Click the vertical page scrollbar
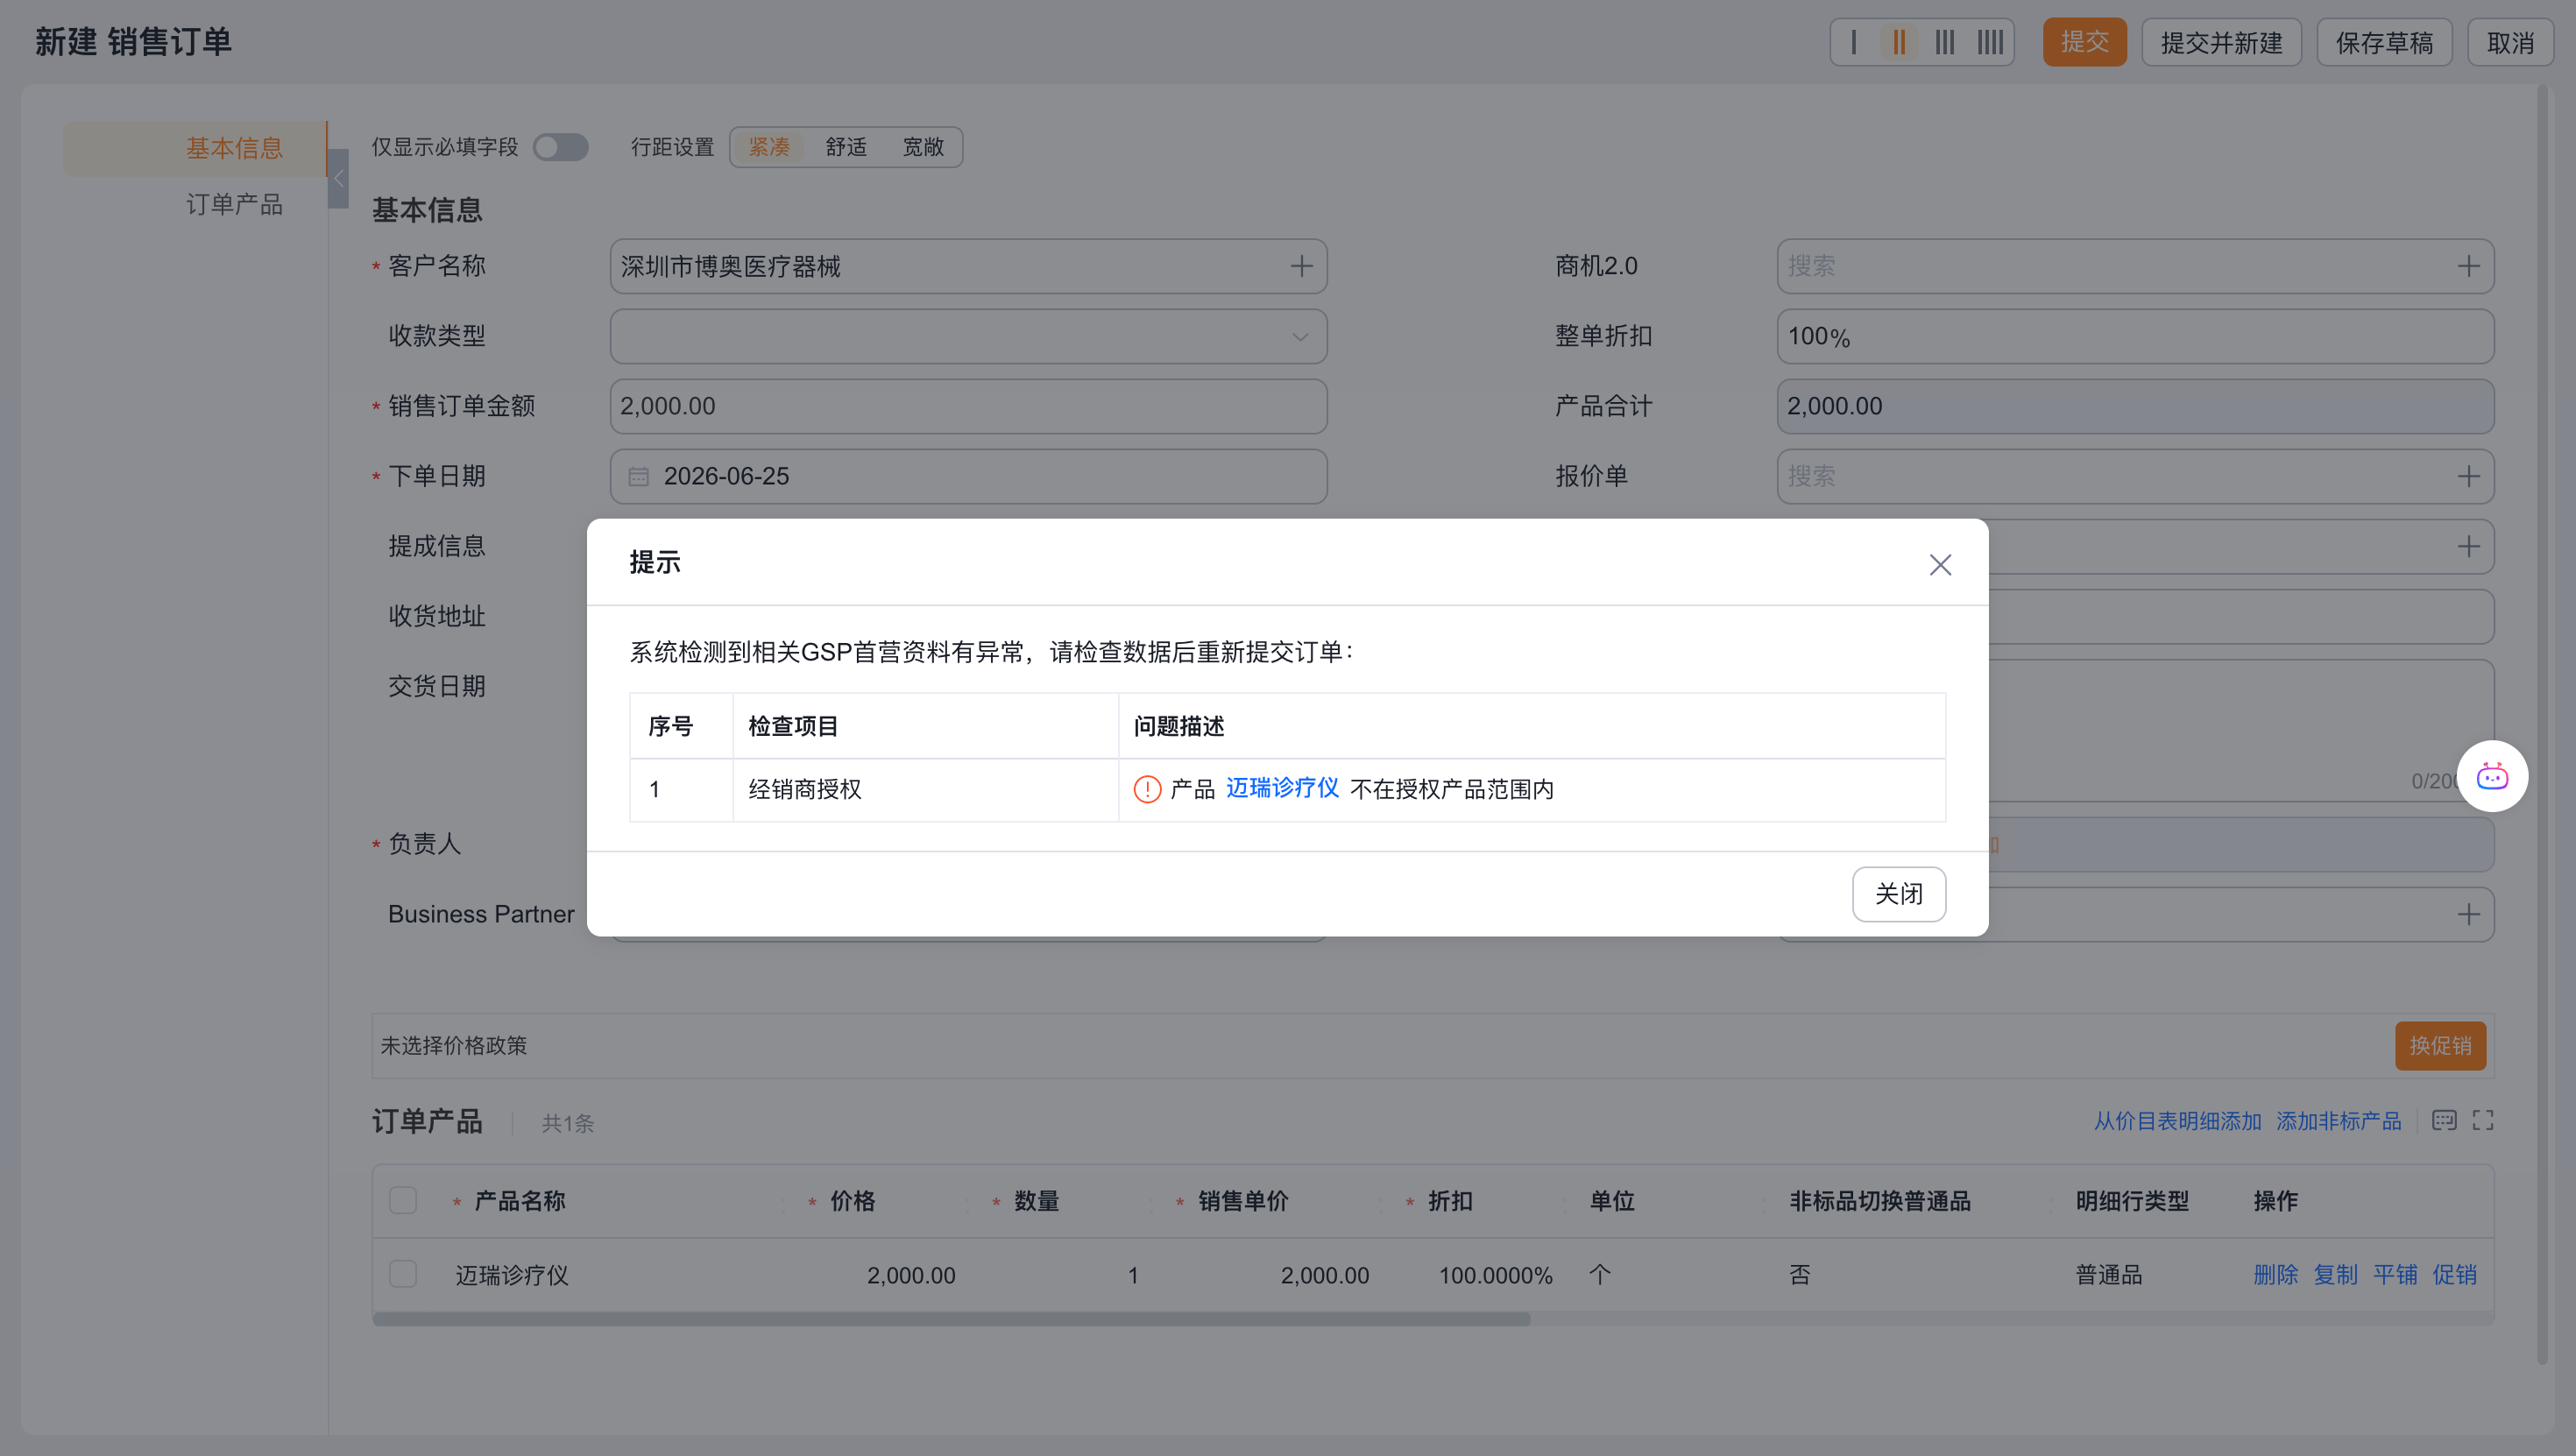Image resolution: width=2576 pixels, height=1456 pixels. [2543, 724]
